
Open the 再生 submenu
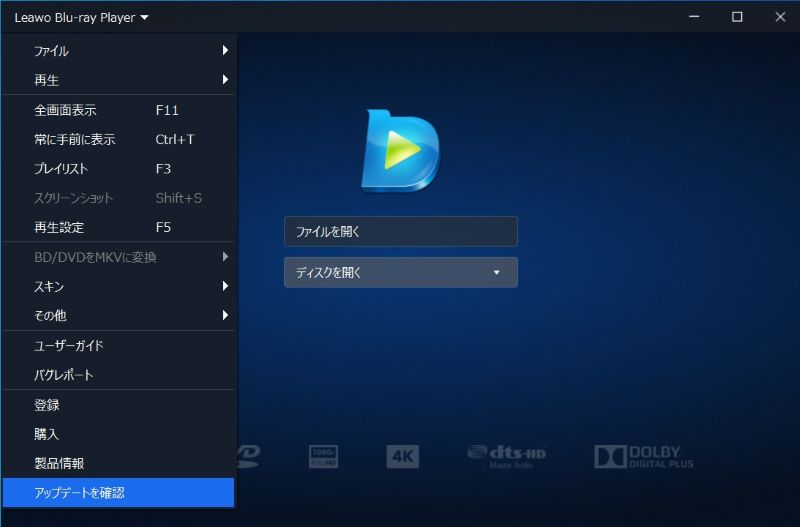click(118, 80)
